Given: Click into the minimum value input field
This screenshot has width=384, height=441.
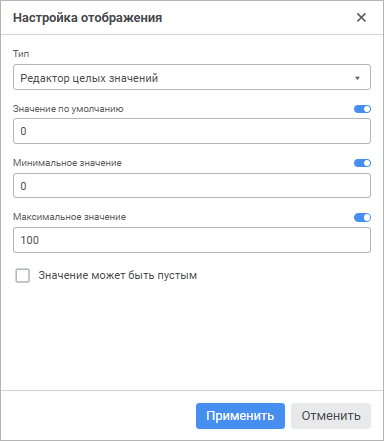Looking at the screenshot, I should [x=192, y=186].
